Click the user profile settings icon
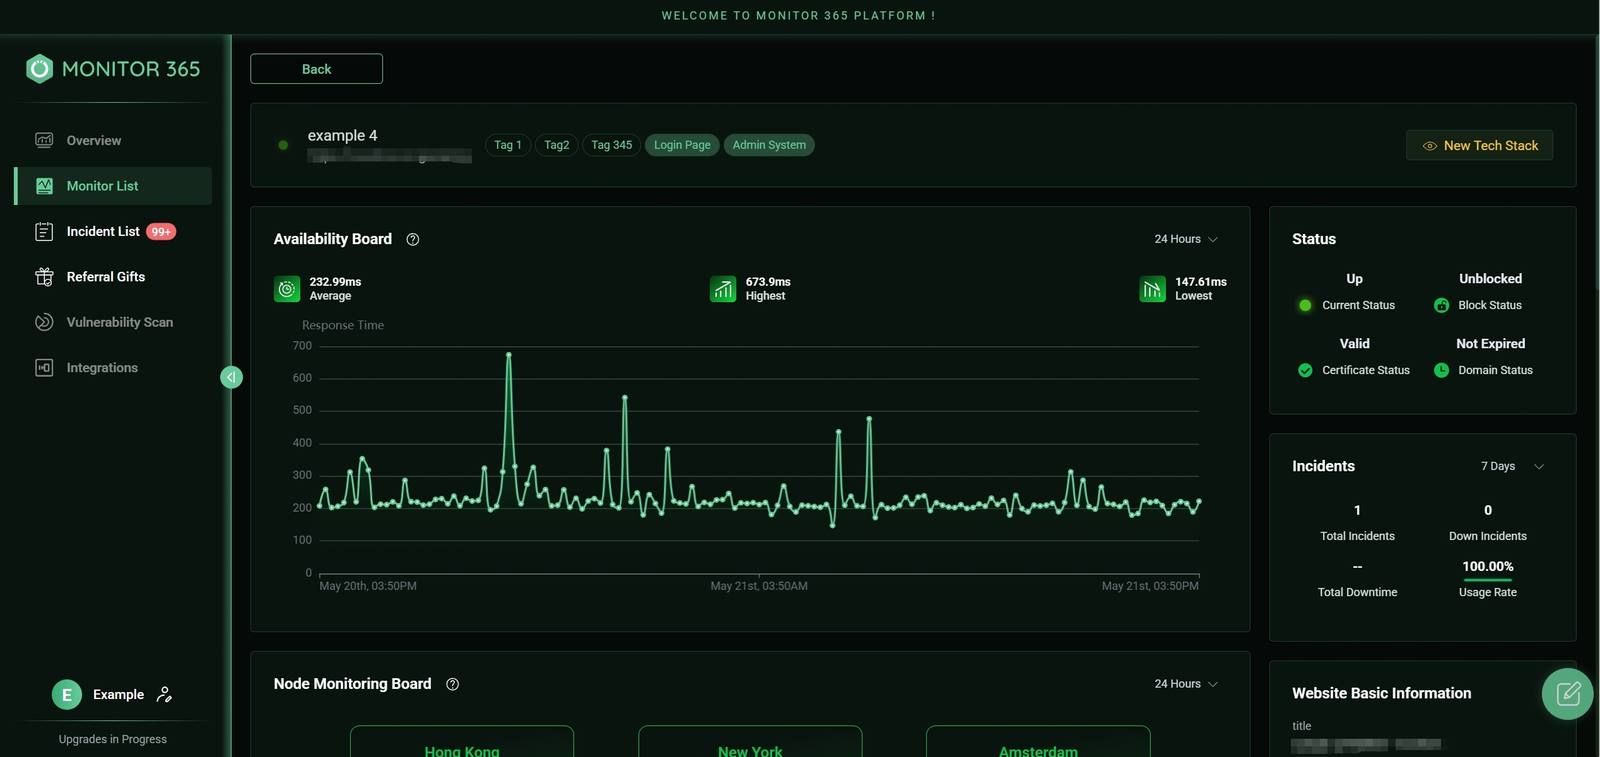 (x=165, y=694)
